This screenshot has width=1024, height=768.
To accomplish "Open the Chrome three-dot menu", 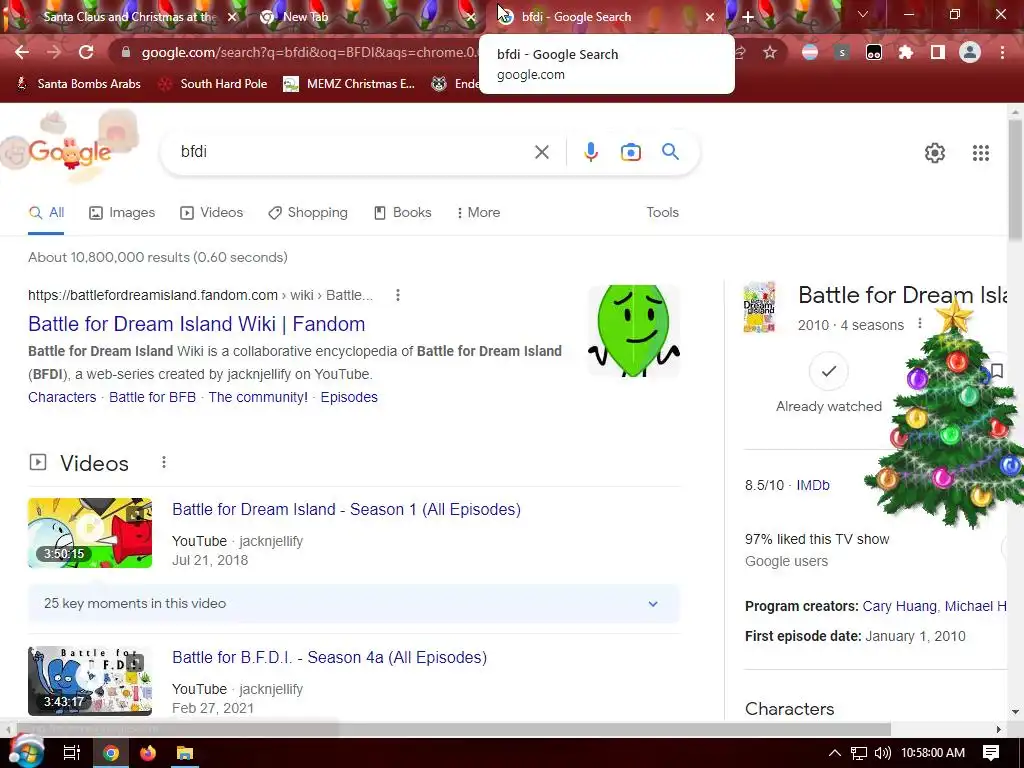I will point(1002,52).
